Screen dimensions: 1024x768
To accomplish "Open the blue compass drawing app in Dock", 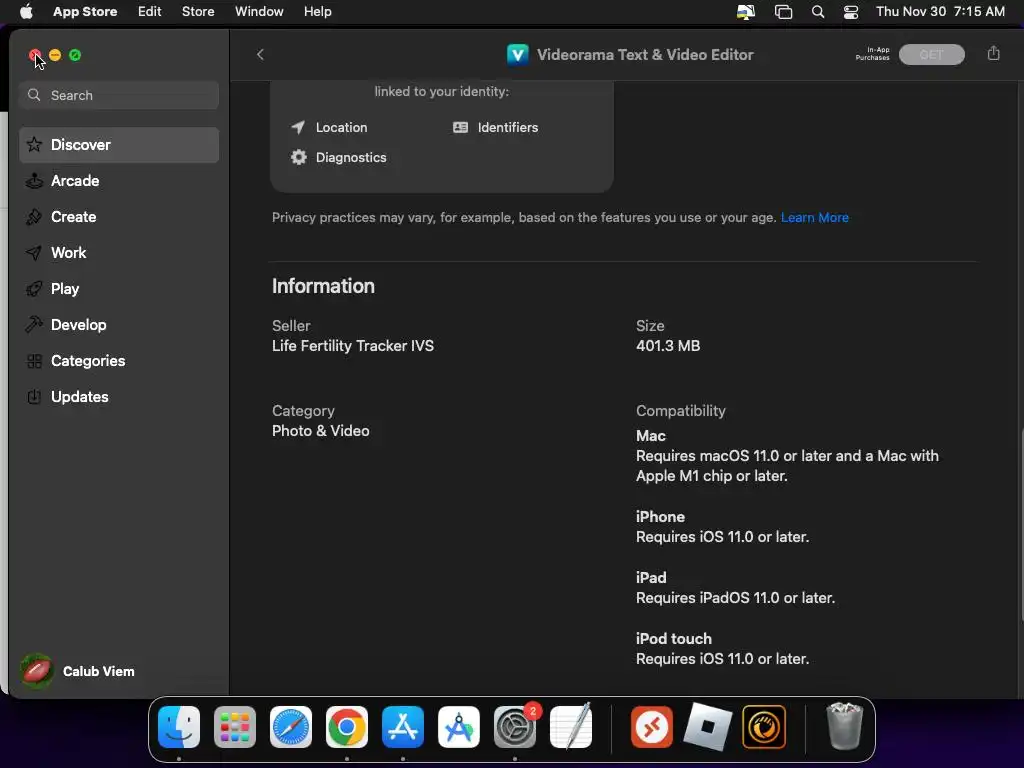I will (x=459, y=727).
